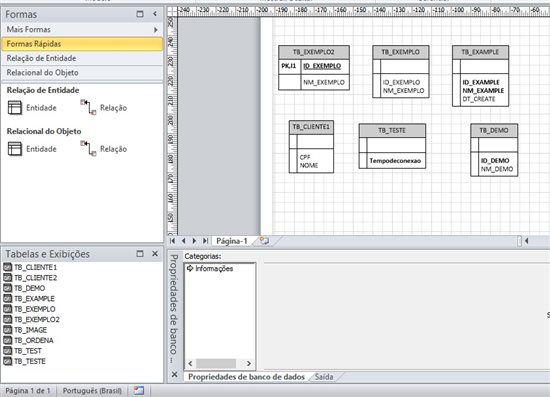Click the TB_TEST table icon in list

(x=7, y=351)
